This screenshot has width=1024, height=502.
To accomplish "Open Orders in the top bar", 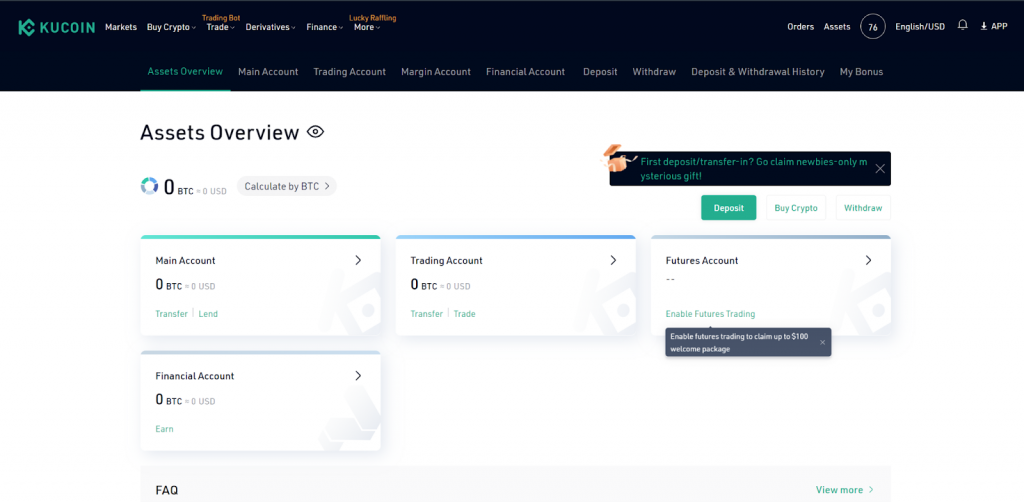I will (801, 27).
